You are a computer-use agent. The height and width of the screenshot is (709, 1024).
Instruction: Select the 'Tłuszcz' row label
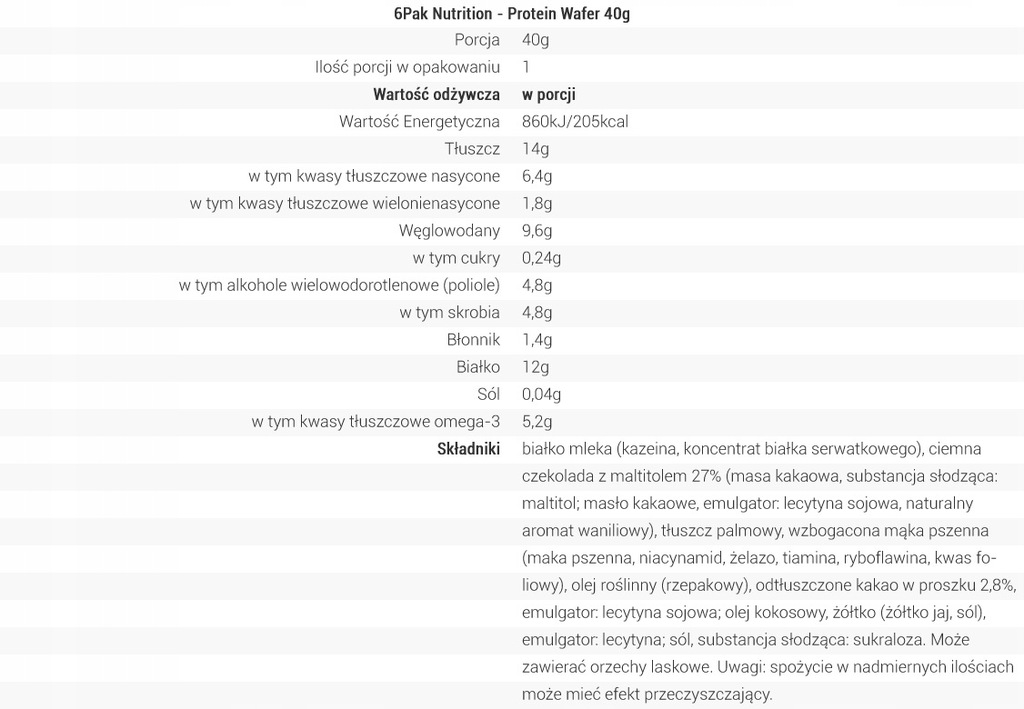(x=472, y=149)
